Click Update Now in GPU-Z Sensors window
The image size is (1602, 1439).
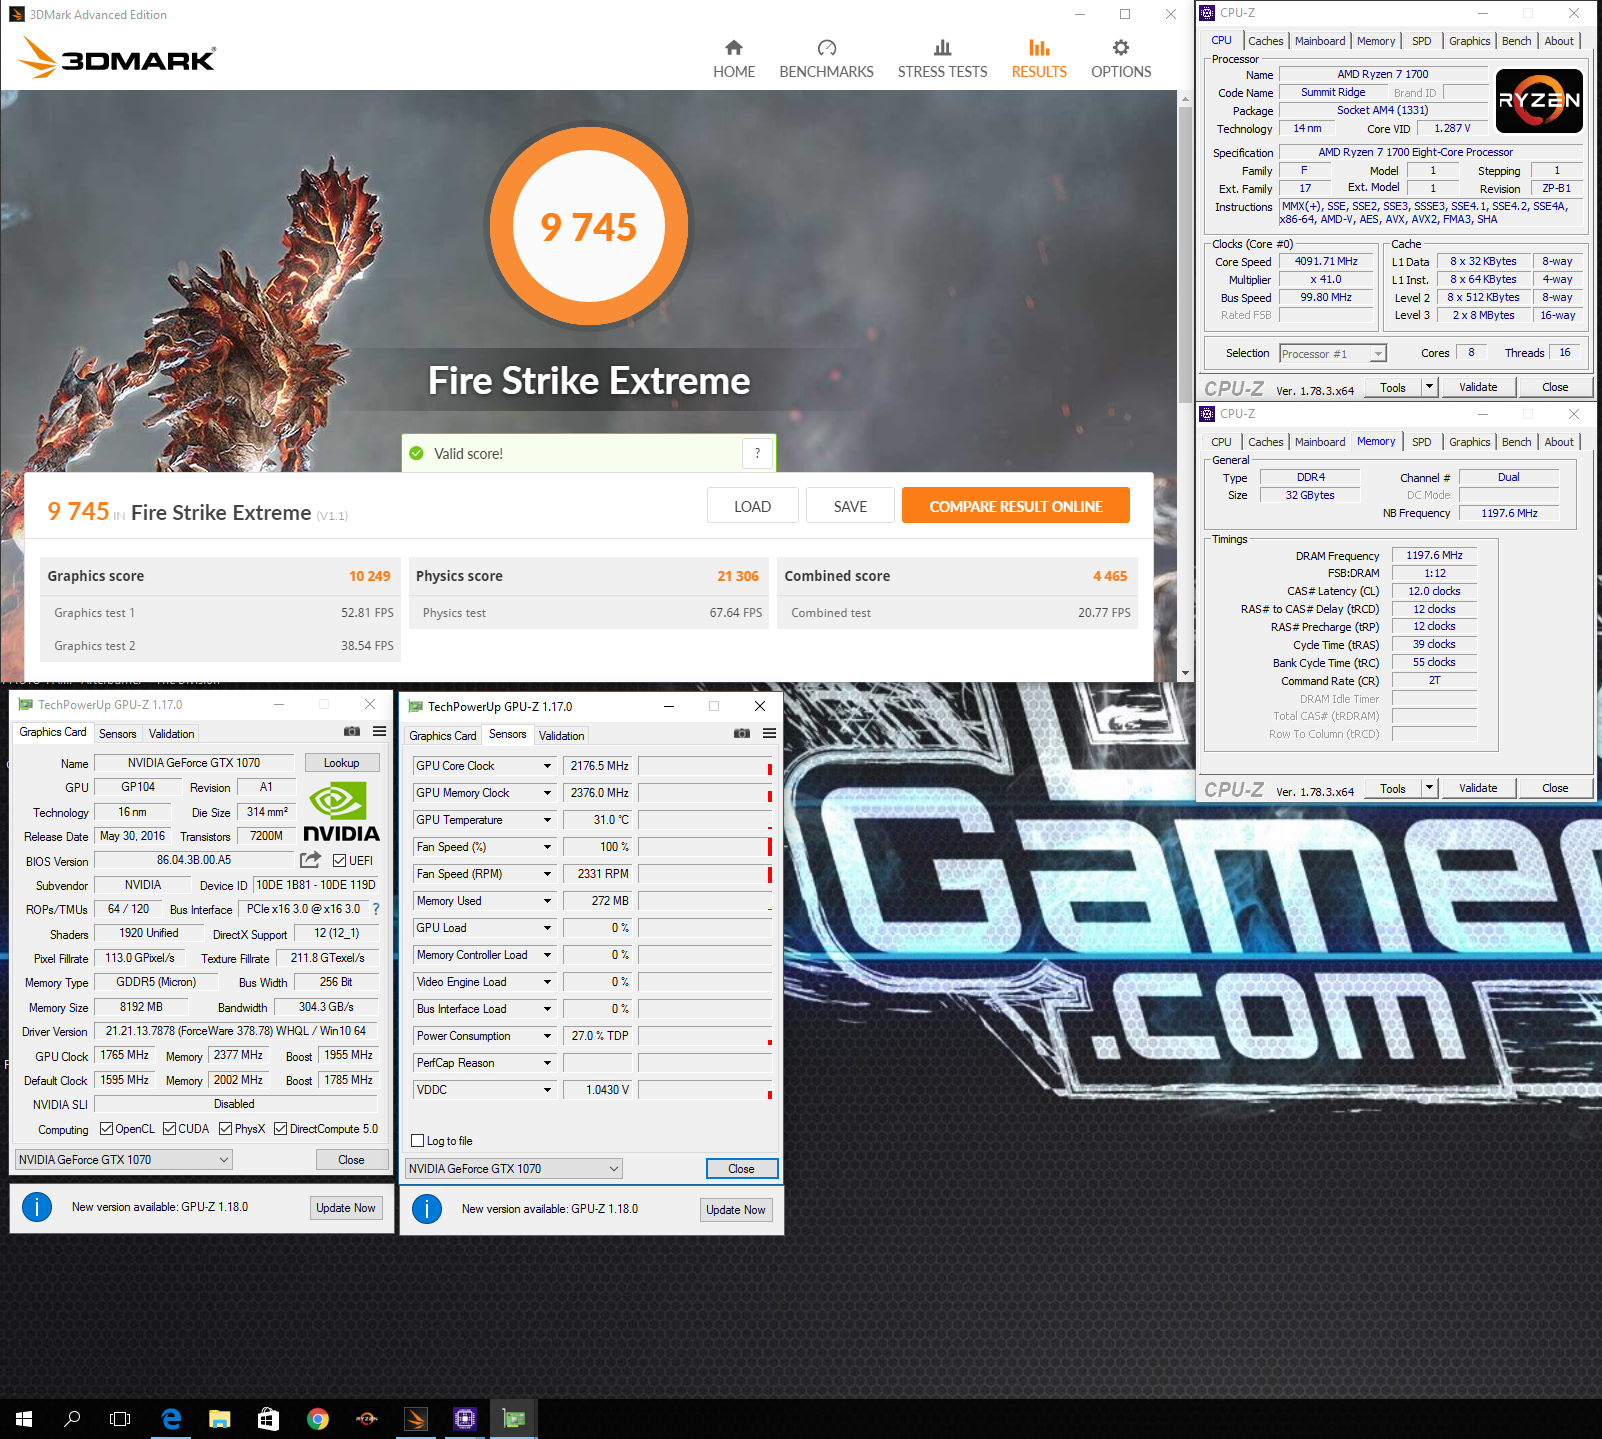click(736, 1210)
